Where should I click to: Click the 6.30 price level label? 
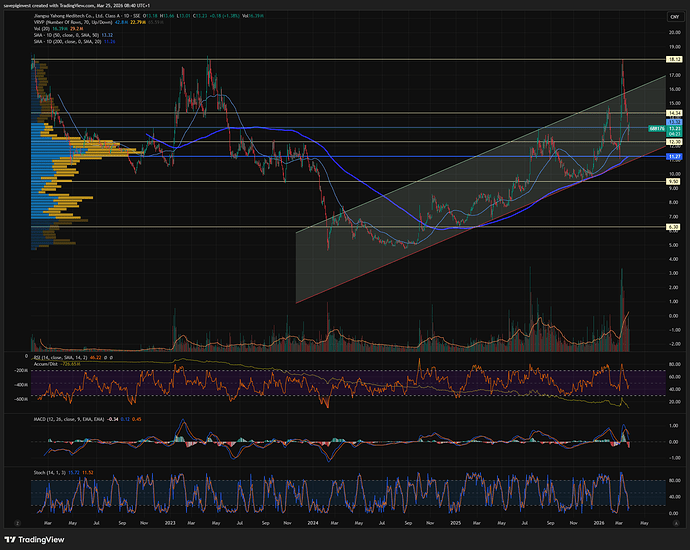pos(673,227)
